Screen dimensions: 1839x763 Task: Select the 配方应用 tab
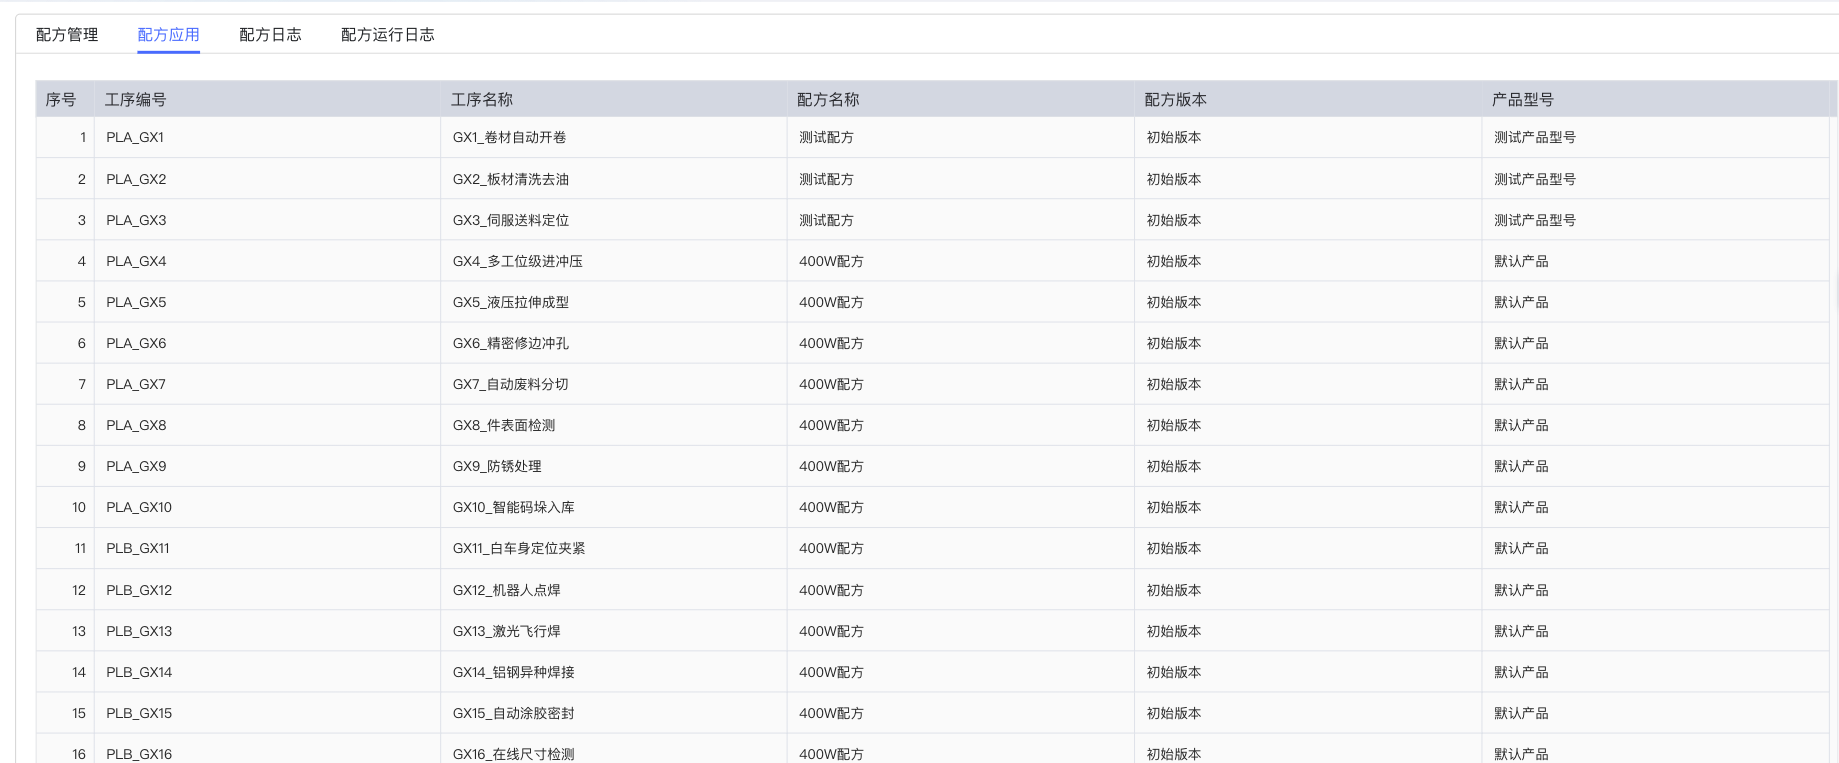(x=168, y=35)
